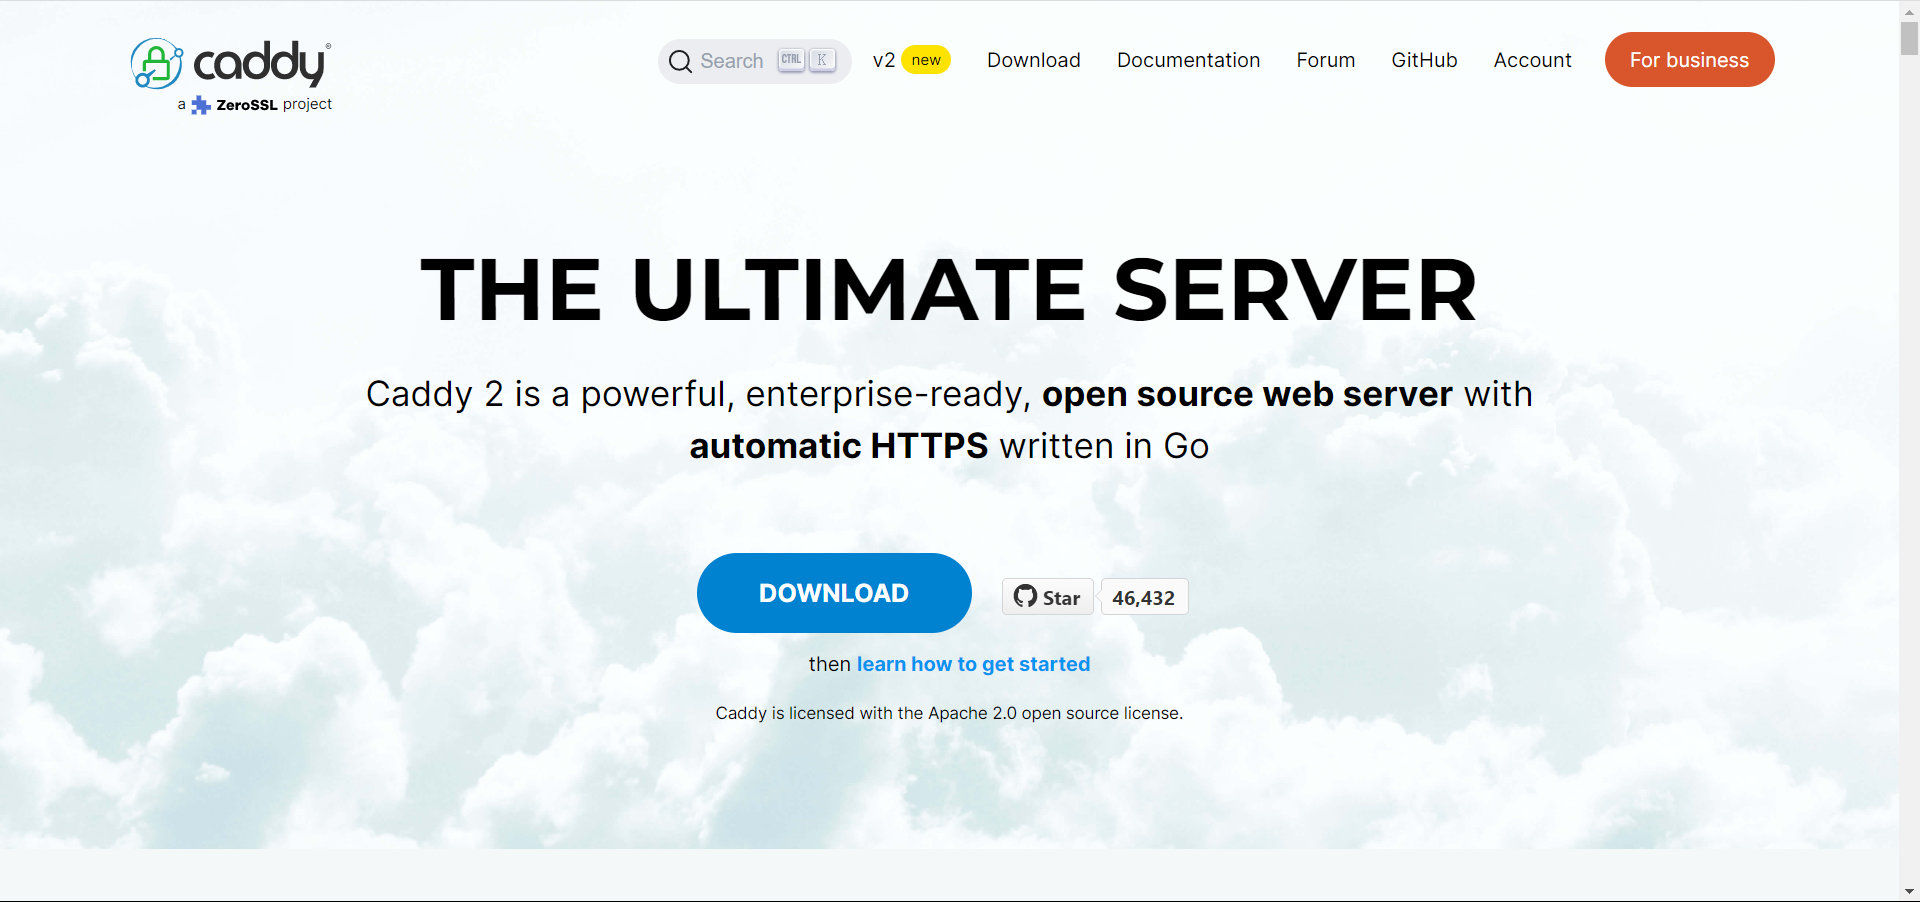Click the Apache 2.0 license text line
Viewport: 1920px width, 902px height.
[x=949, y=713]
